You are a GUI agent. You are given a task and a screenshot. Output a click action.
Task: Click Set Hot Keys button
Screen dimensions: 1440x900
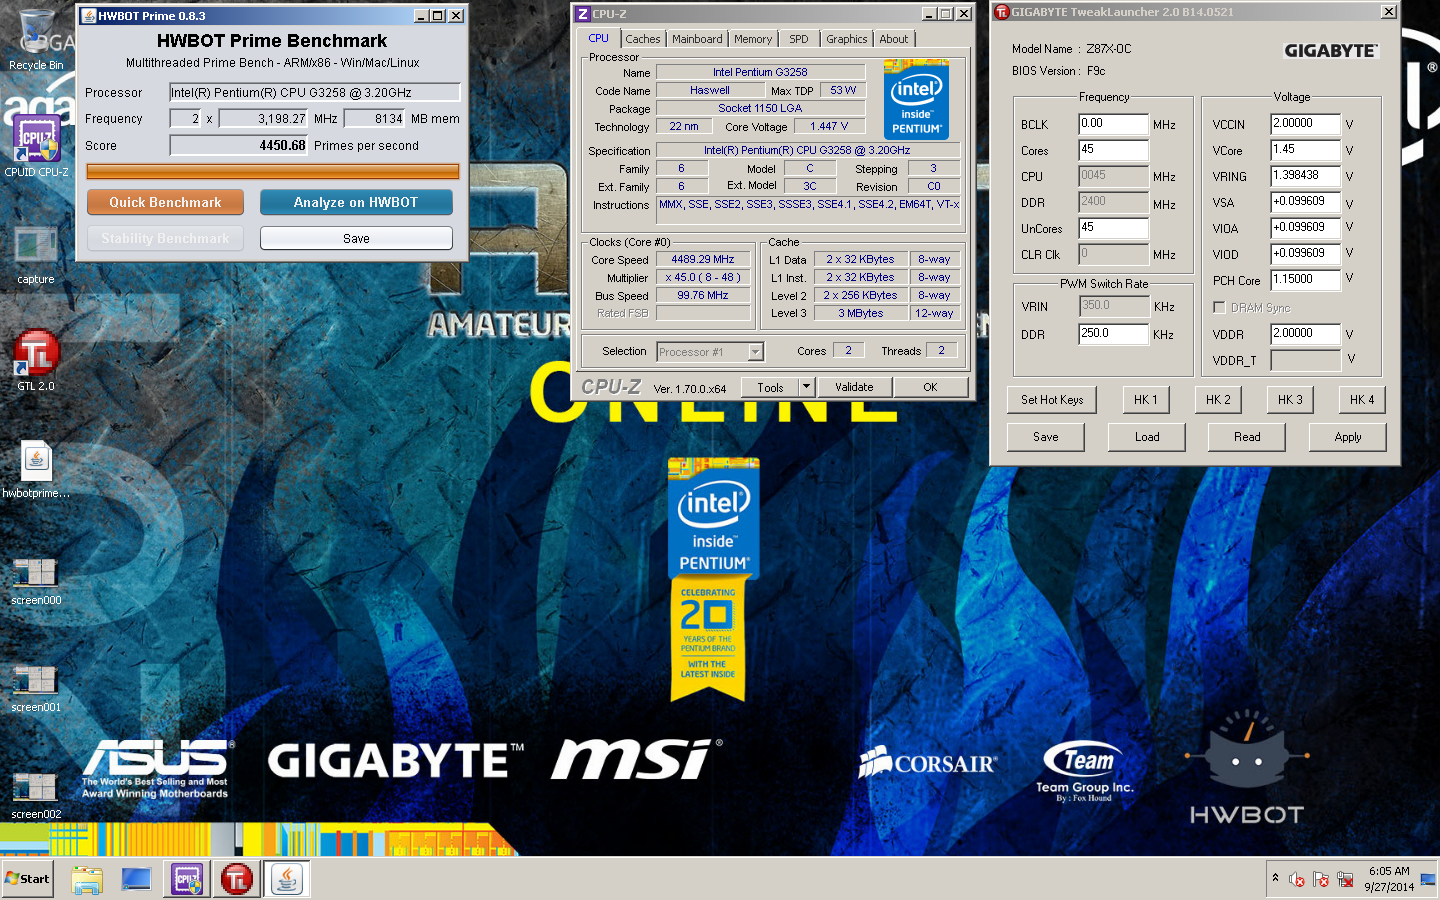1052,400
